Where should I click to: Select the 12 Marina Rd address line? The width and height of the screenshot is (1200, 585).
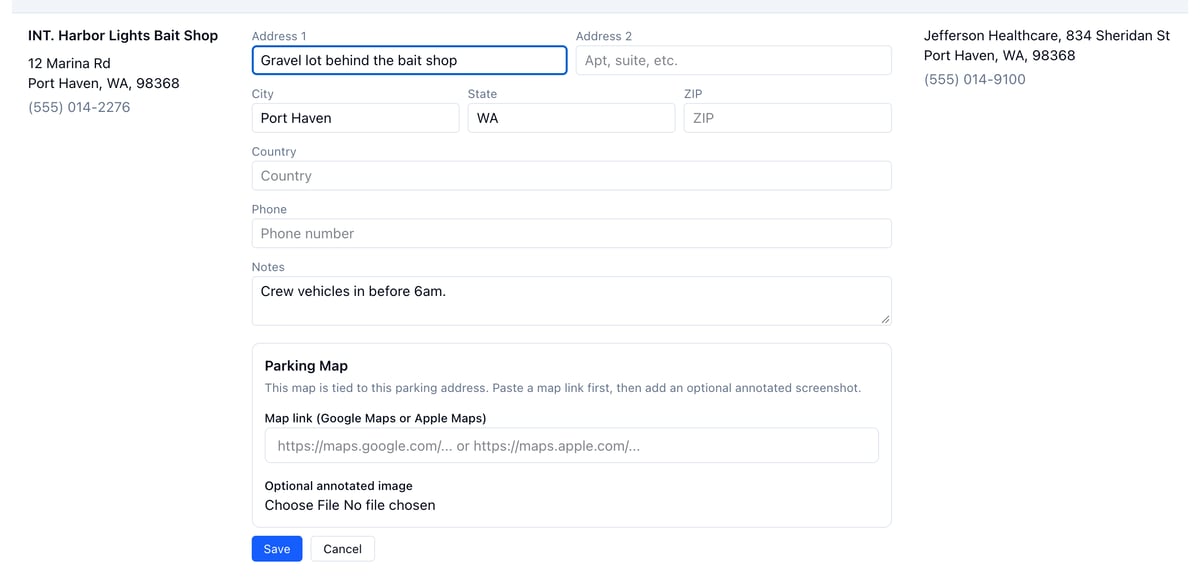[x=69, y=63]
